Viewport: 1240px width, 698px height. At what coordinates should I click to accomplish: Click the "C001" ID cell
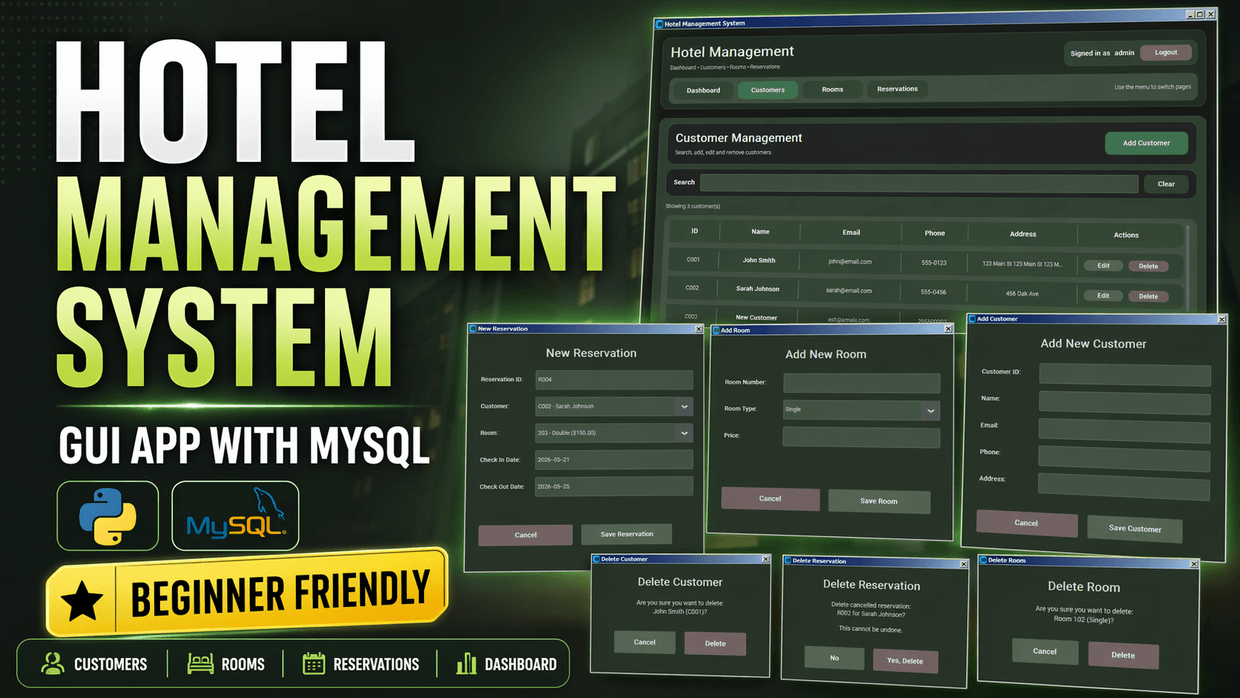click(x=693, y=259)
